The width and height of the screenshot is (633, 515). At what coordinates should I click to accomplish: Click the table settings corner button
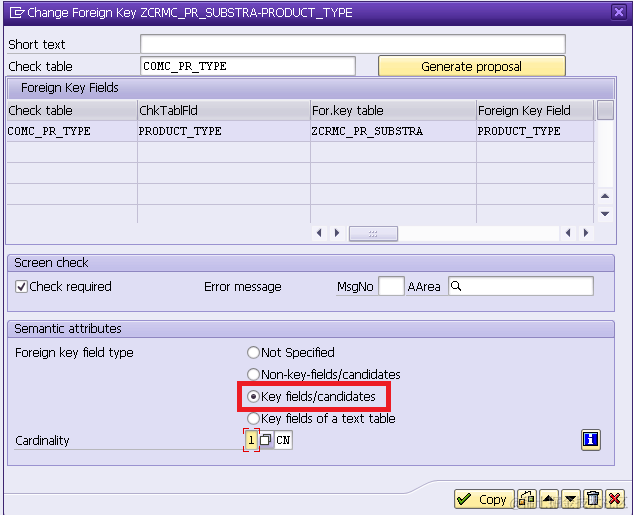click(605, 110)
